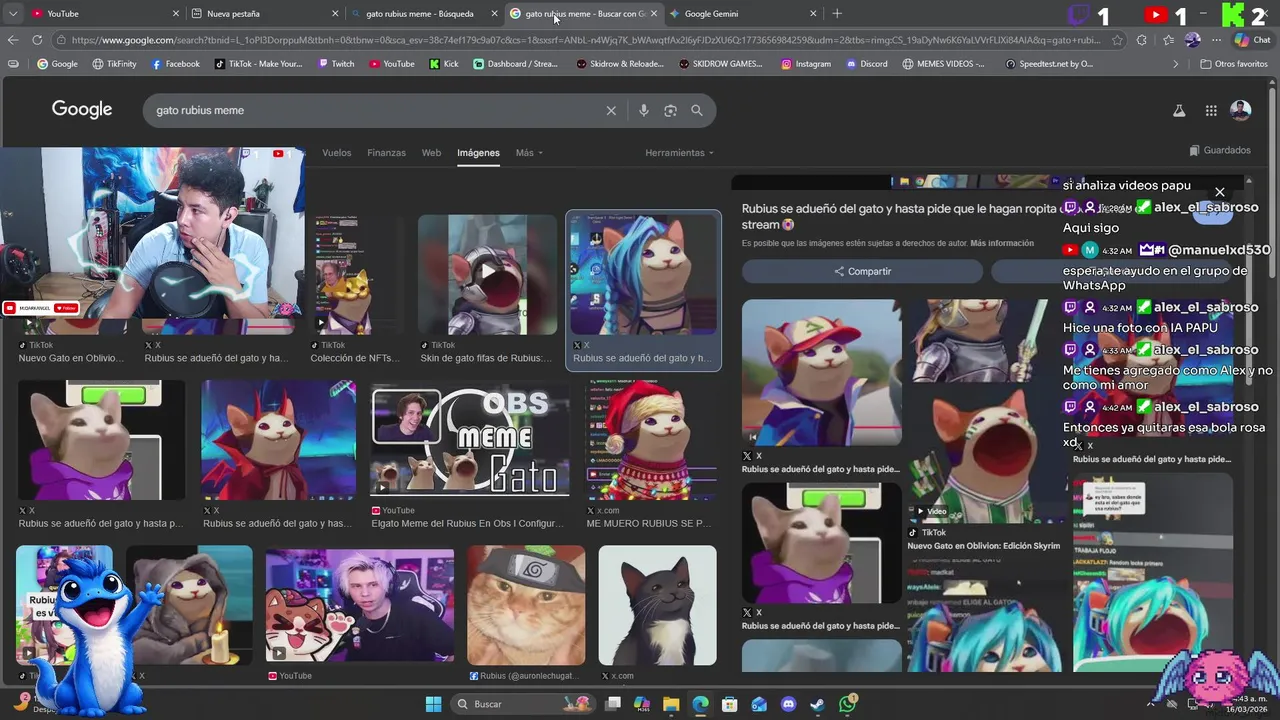Screen dimensions: 1280x720
Task: Clear the search box with X icon
Action: pyautogui.click(x=611, y=110)
